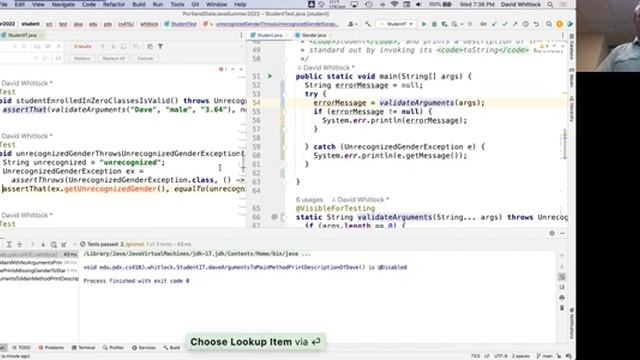
Task: Click the 'Process finished with exit code 0' line
Action: (136, 281)
